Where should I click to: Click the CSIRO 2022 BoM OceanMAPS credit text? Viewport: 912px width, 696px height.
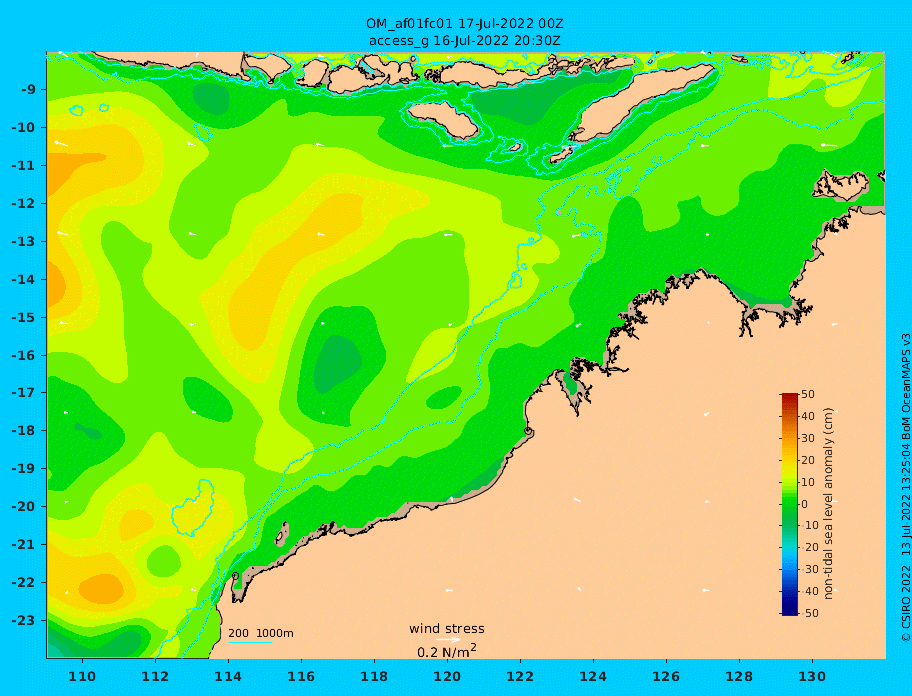tap(905, 487)
